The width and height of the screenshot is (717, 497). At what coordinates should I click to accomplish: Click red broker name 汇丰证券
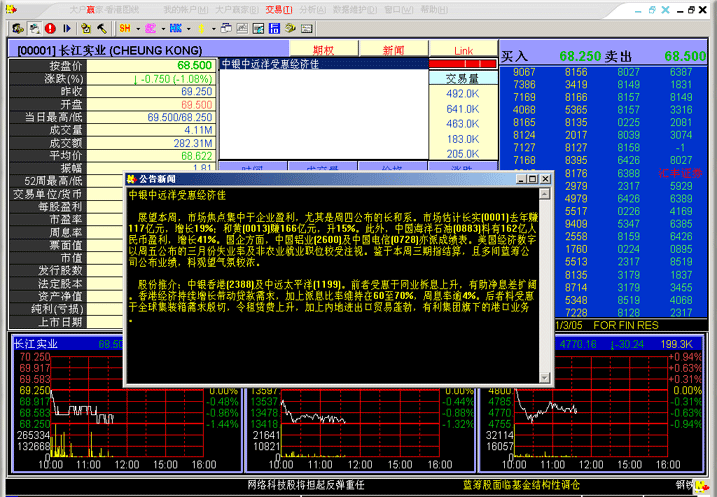click(x=680, y=173)
